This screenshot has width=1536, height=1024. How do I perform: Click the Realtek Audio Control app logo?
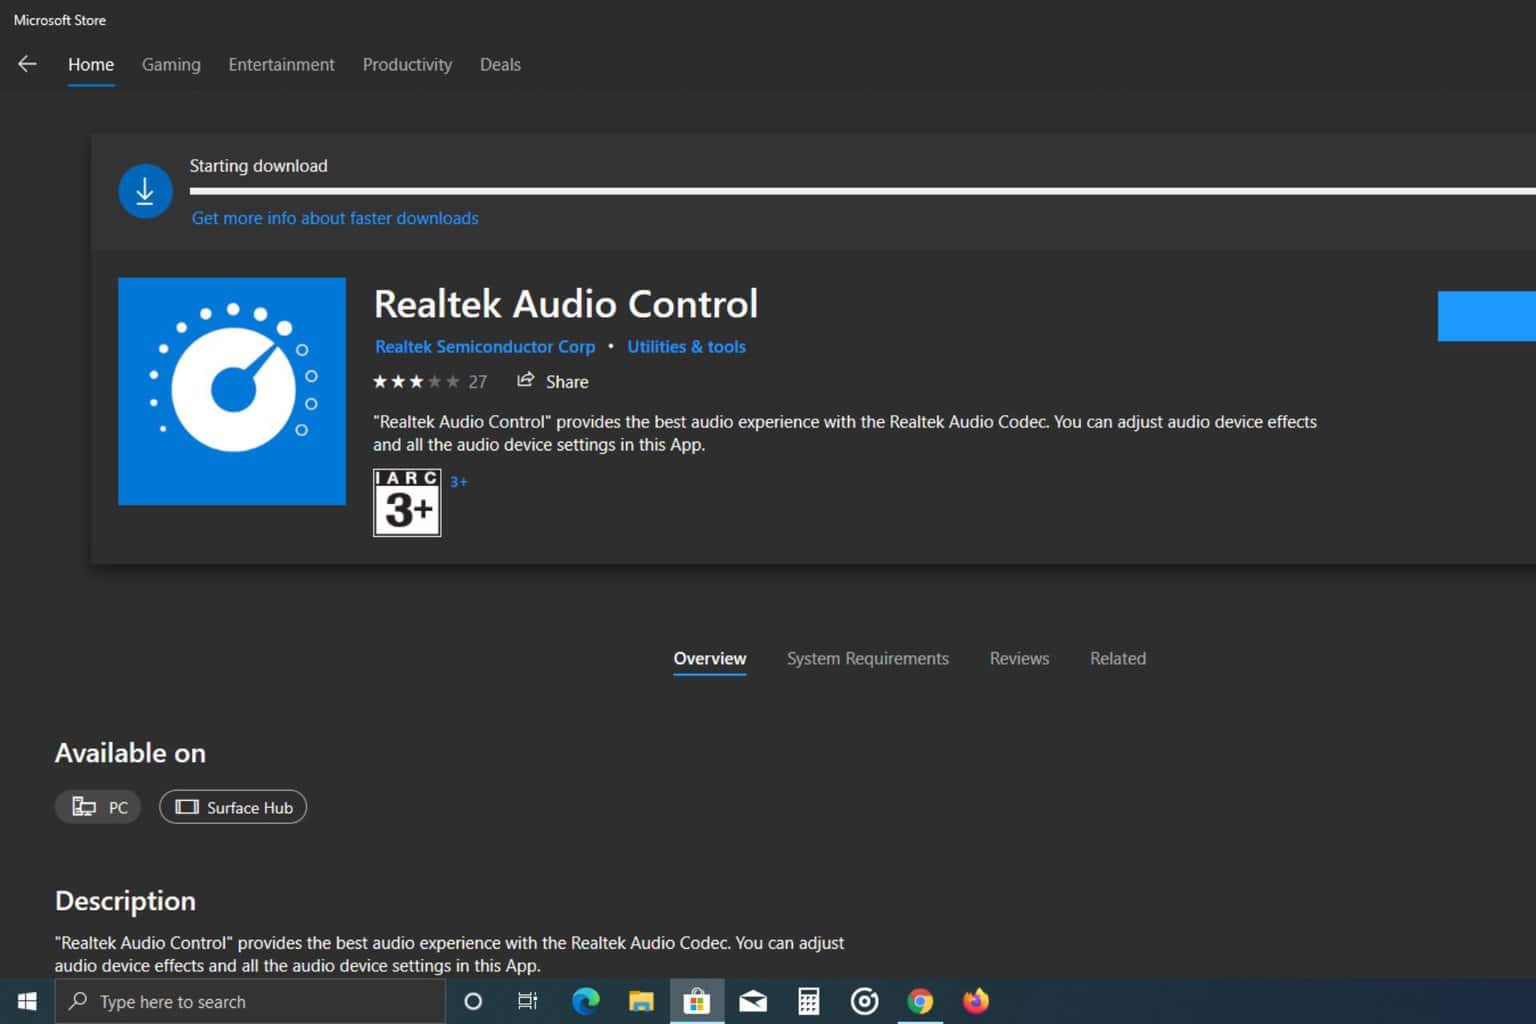click(x=232, y=391)
